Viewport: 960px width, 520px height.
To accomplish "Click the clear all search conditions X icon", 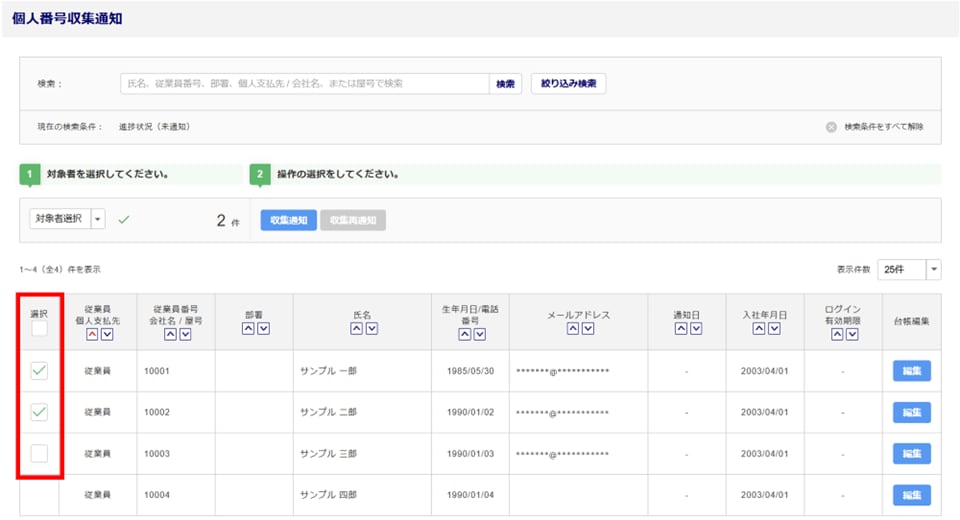I will click(x=831, y=127).
